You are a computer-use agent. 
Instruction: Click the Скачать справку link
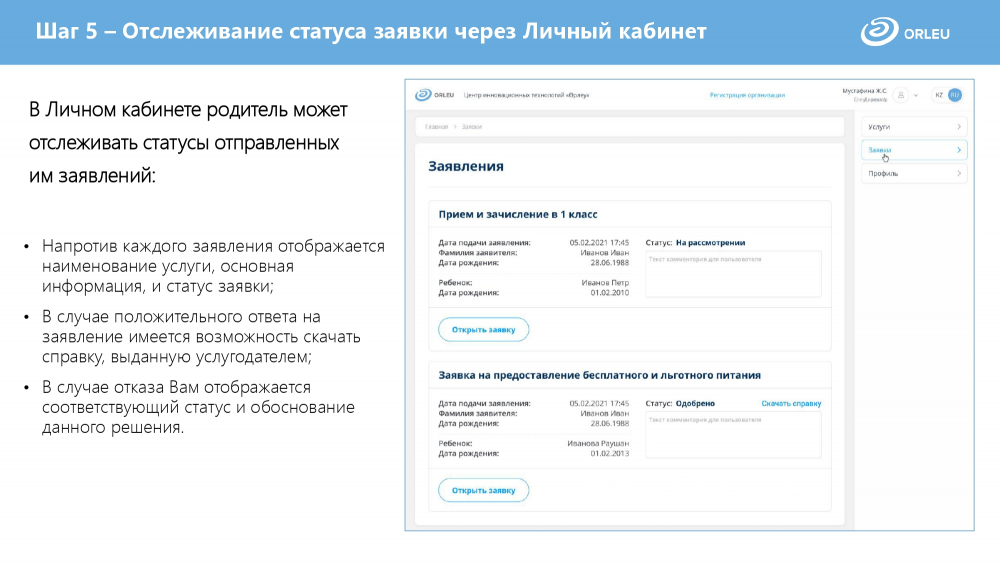(x=791, y=404)
